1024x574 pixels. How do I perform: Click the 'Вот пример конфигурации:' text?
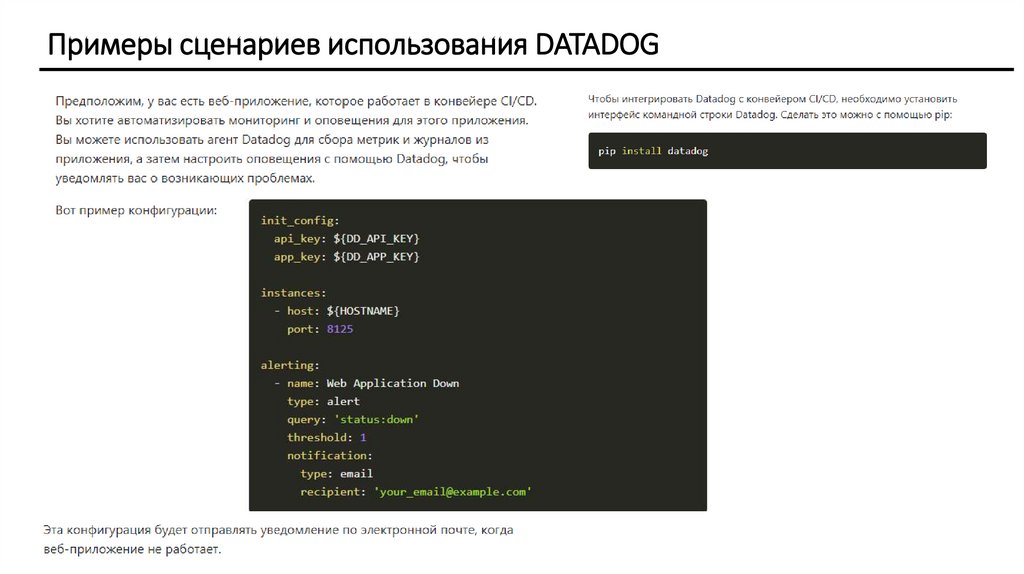point(136,210)
